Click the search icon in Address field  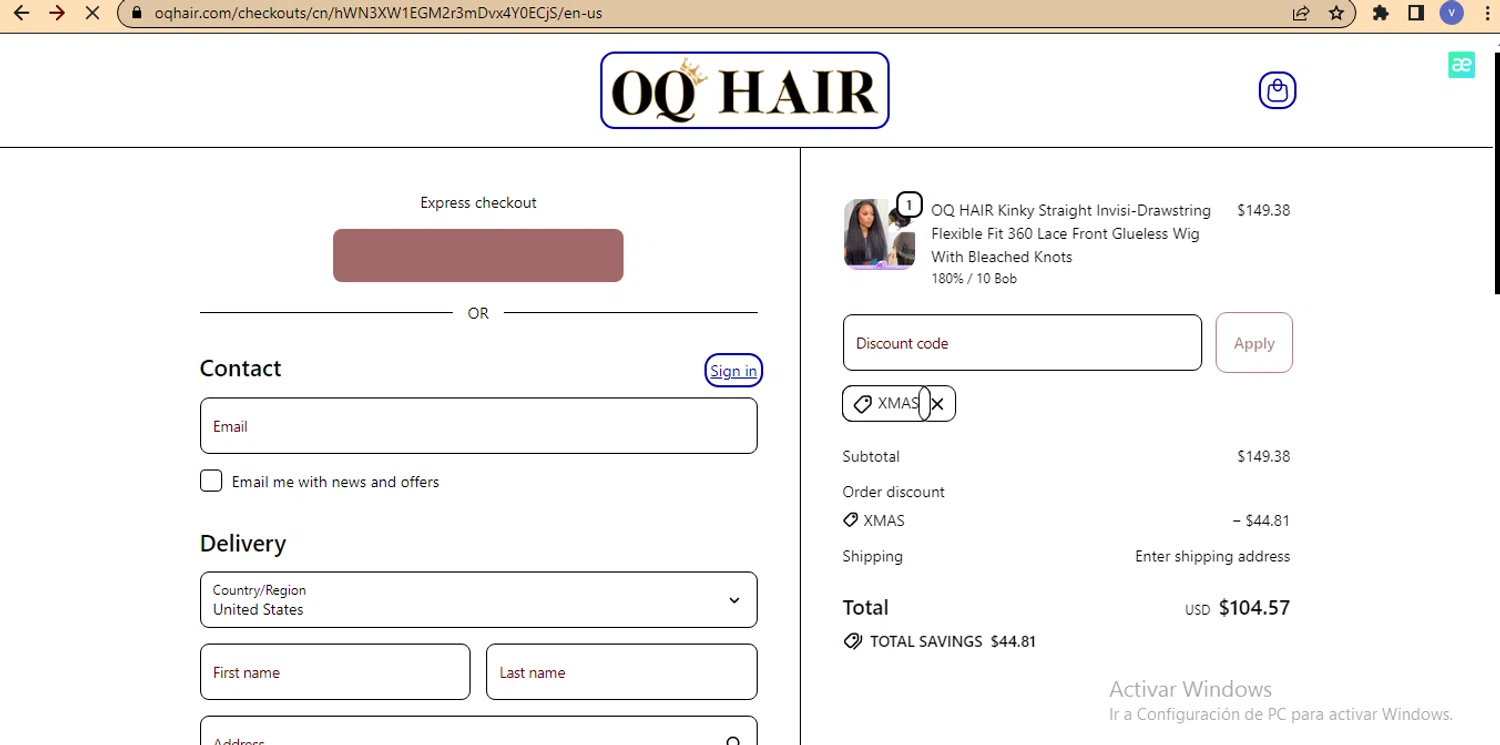pyautogui.click(x=733, y=741)
